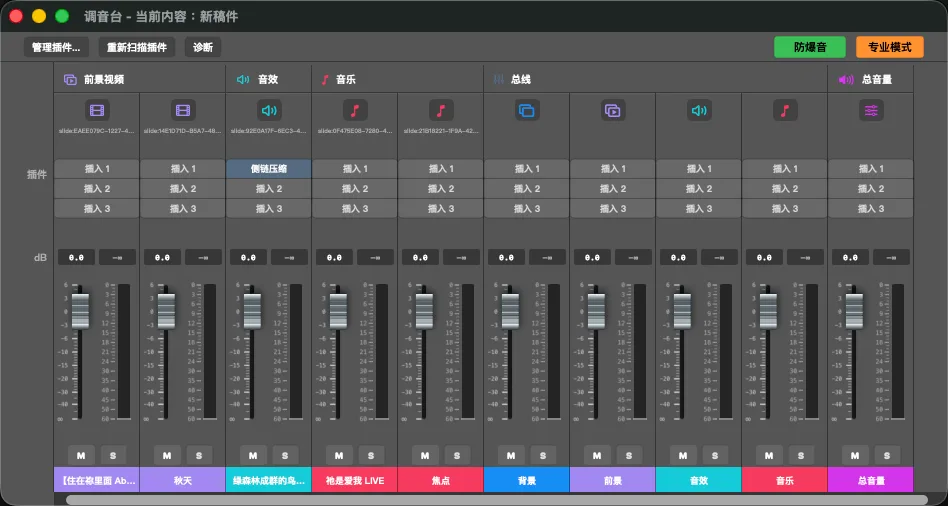
Task: Open 插入 1 slot on 音效 bus
Action: [x=699, y=169]
